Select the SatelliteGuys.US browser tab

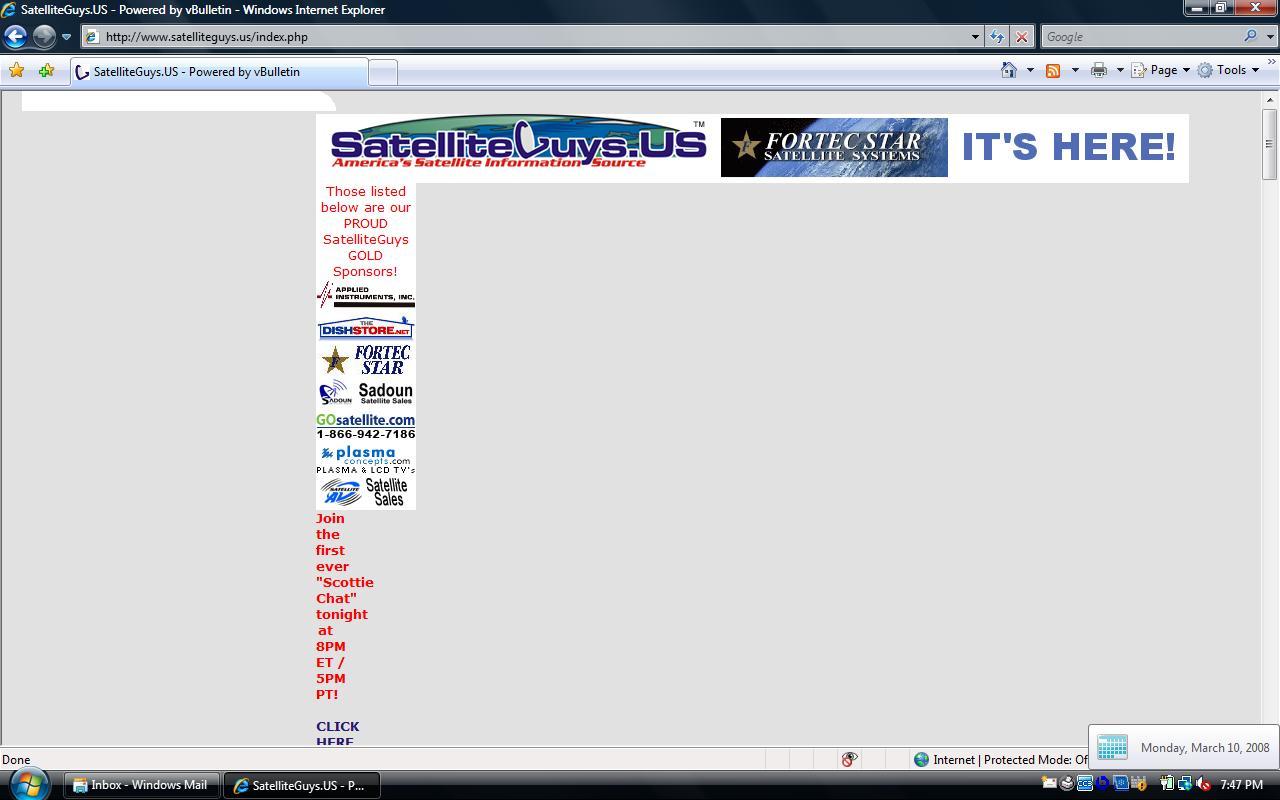[x=218, y=72]
